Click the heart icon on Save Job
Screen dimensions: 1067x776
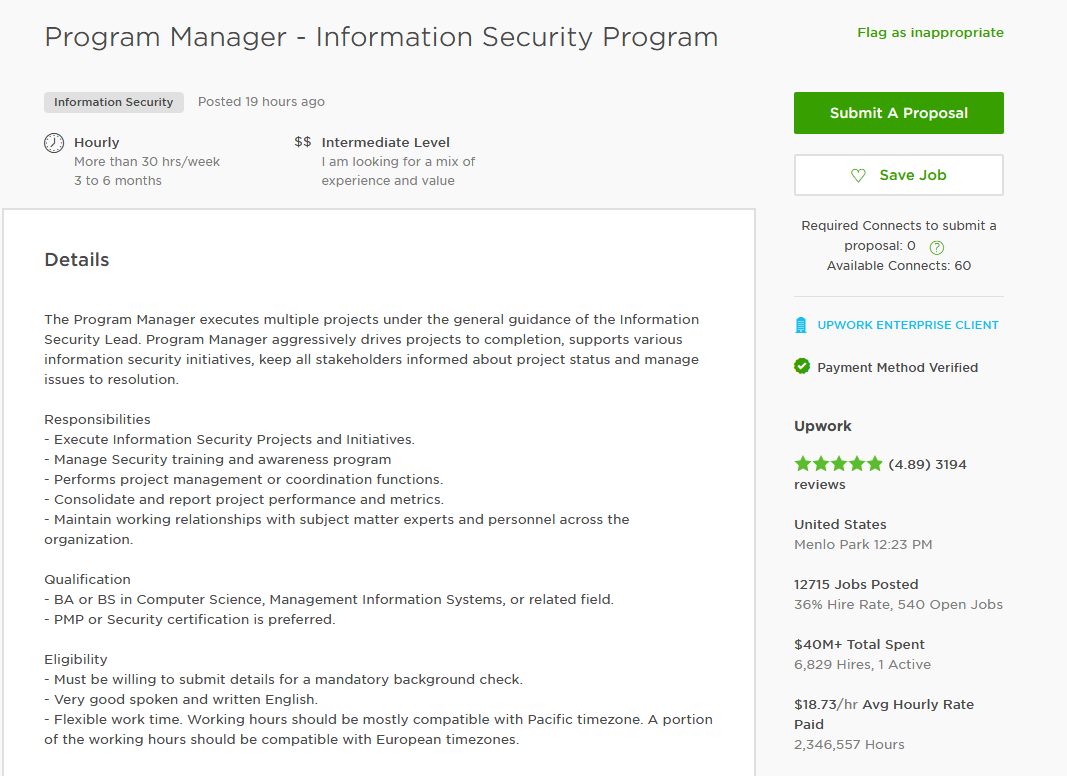coord(858,175)
